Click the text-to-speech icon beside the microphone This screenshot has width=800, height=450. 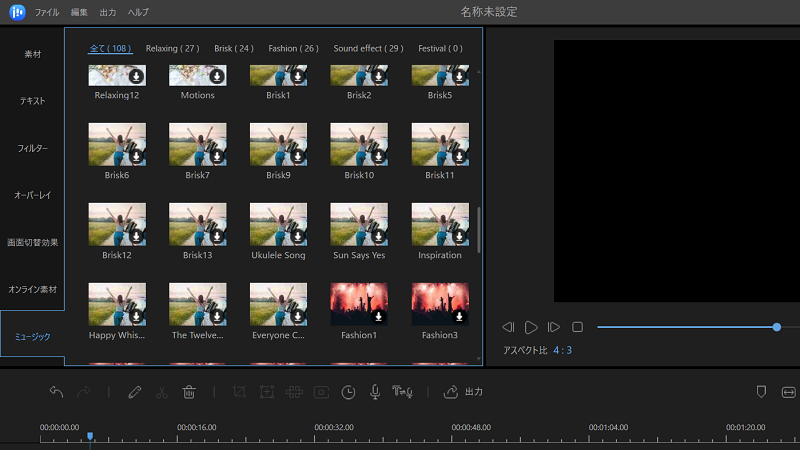pos(403,392)
